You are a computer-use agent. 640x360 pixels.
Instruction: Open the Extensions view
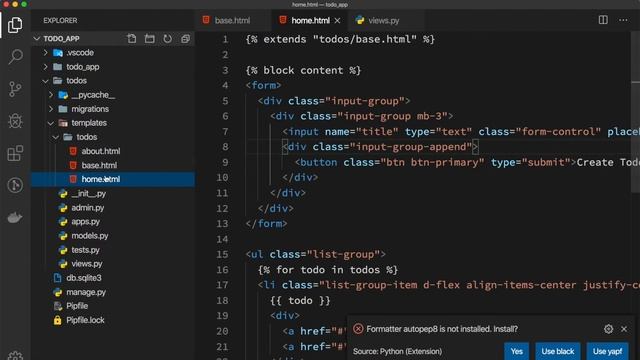coord(15,153)
